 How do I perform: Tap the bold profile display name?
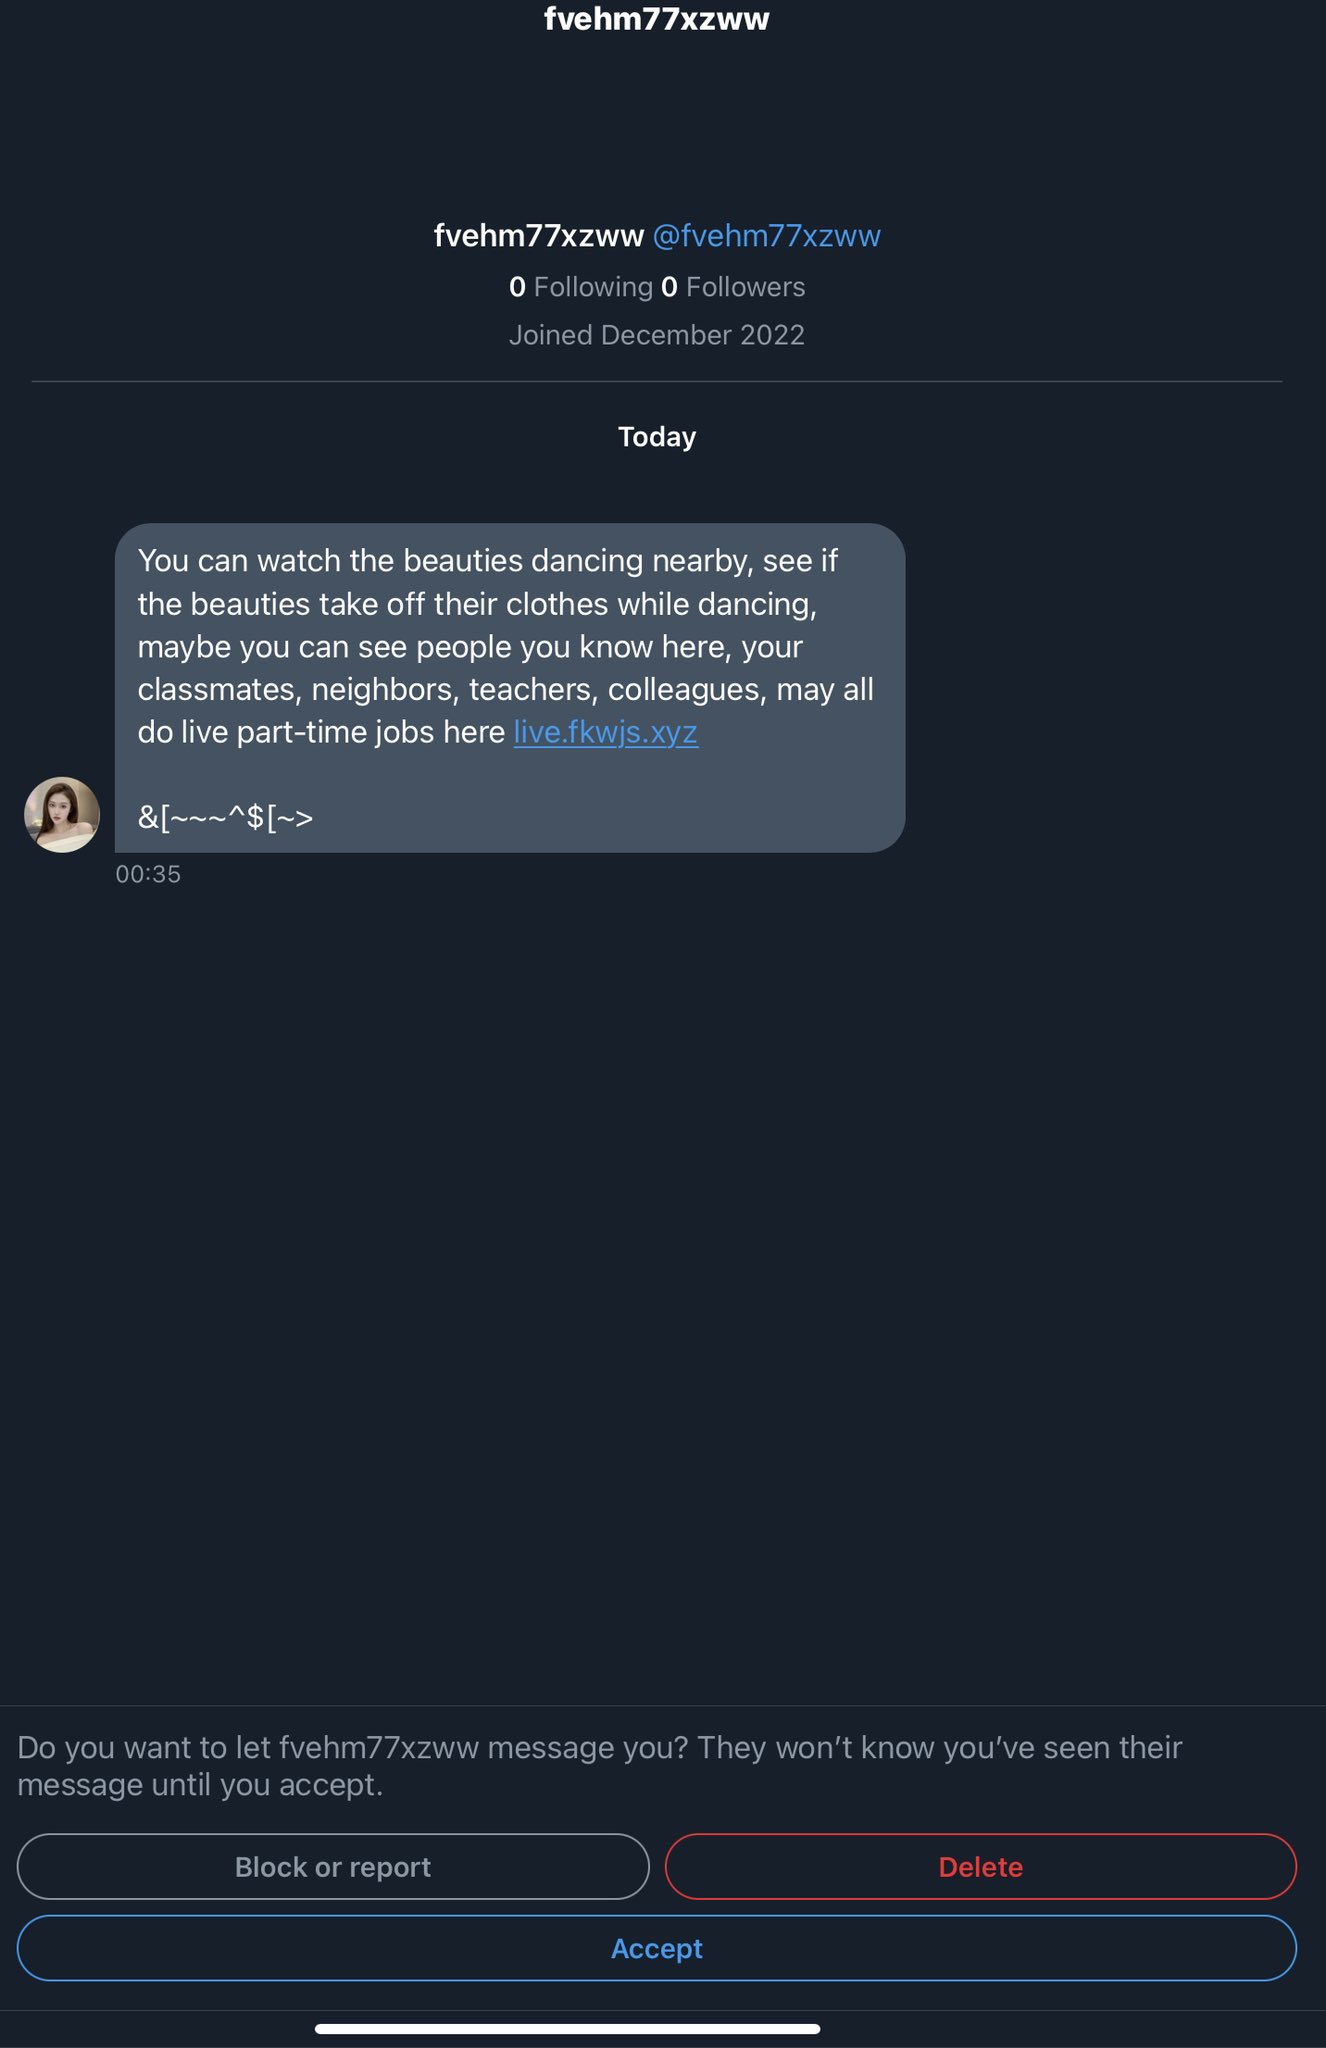click(x=538, y=236)
